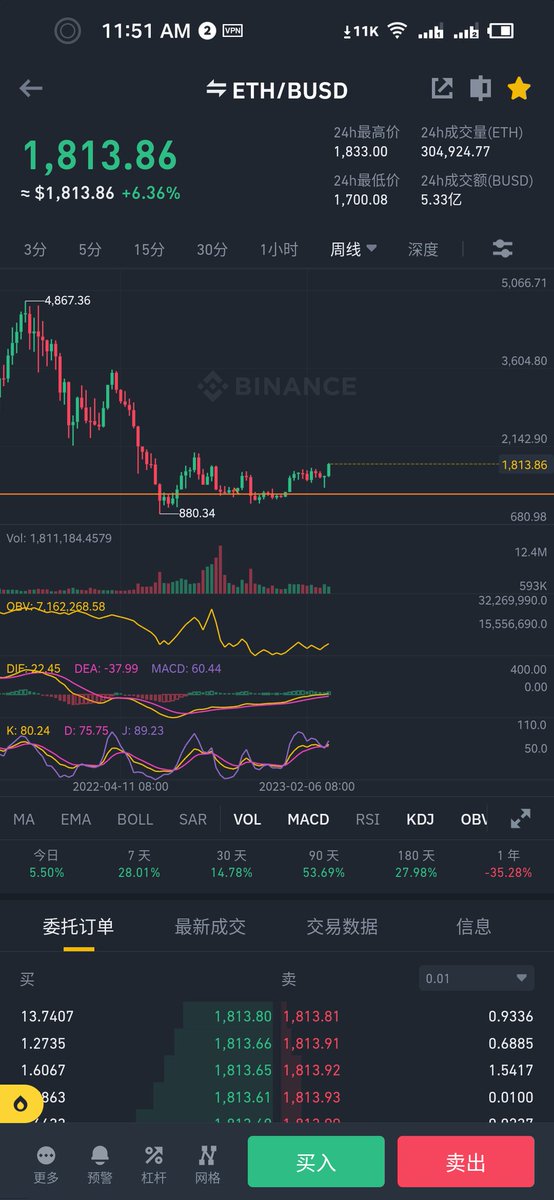Tap the 4,867.36 chart high label

[x=69, y=300]
